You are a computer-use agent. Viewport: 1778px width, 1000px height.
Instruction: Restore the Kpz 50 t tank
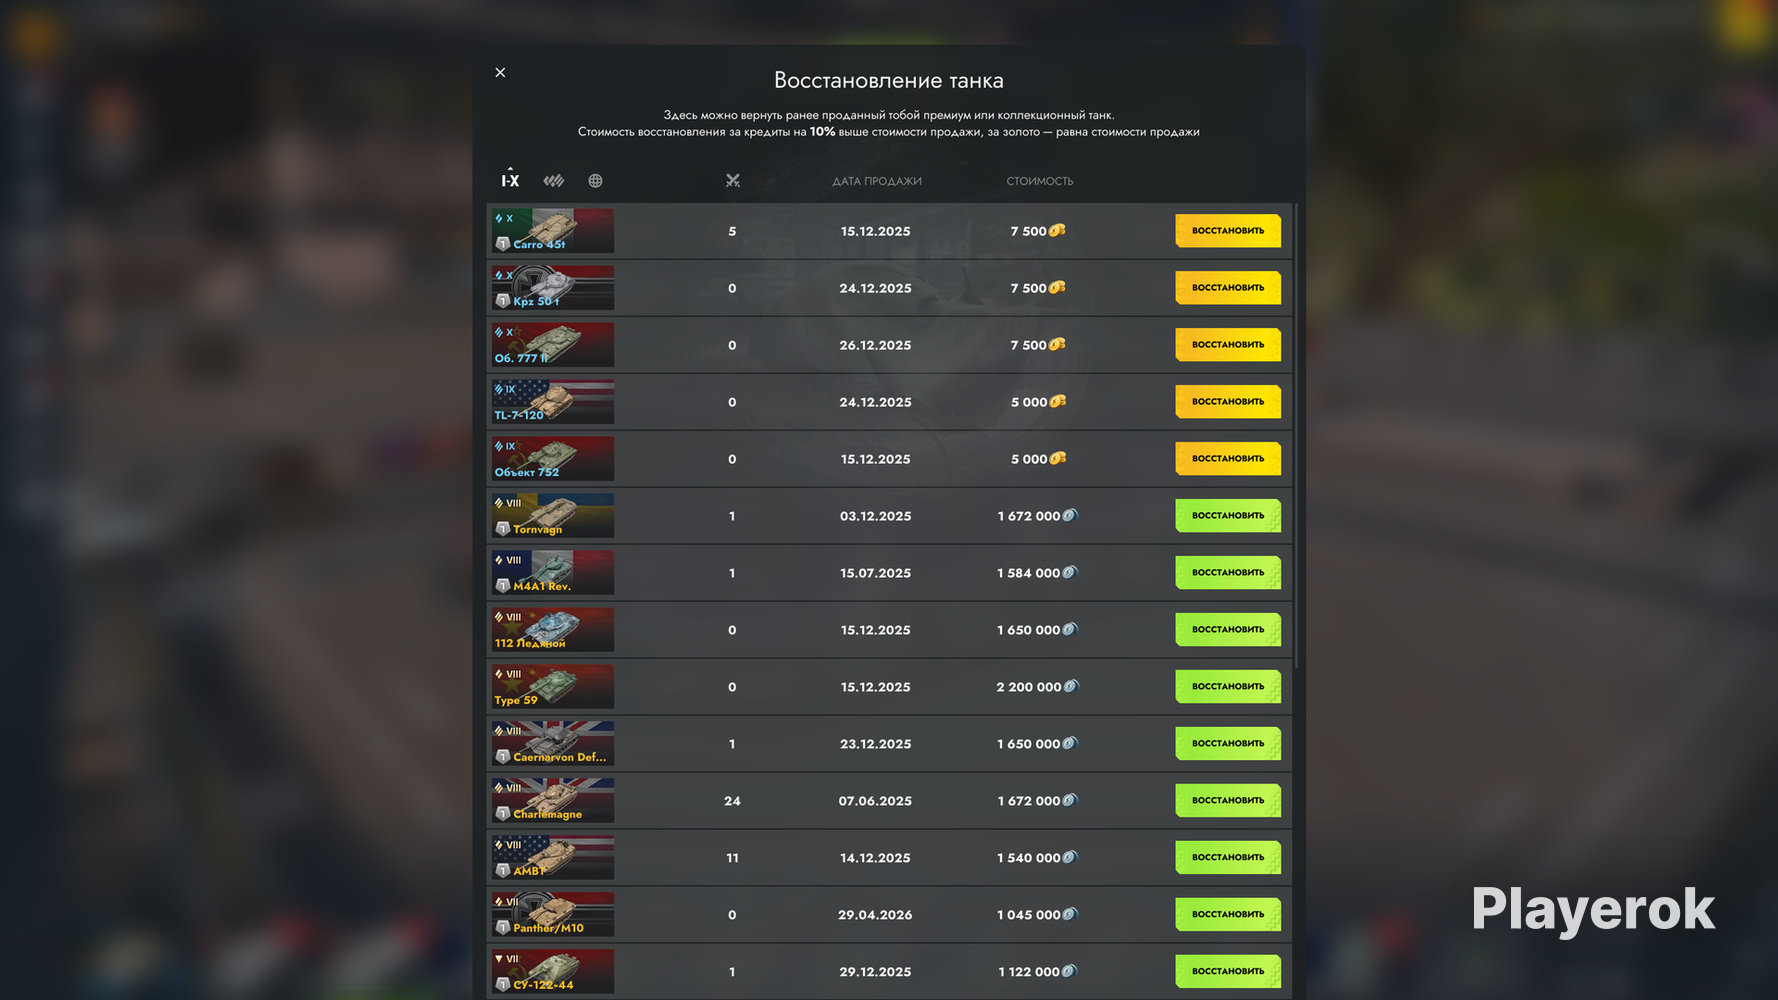pos(1228,288)
